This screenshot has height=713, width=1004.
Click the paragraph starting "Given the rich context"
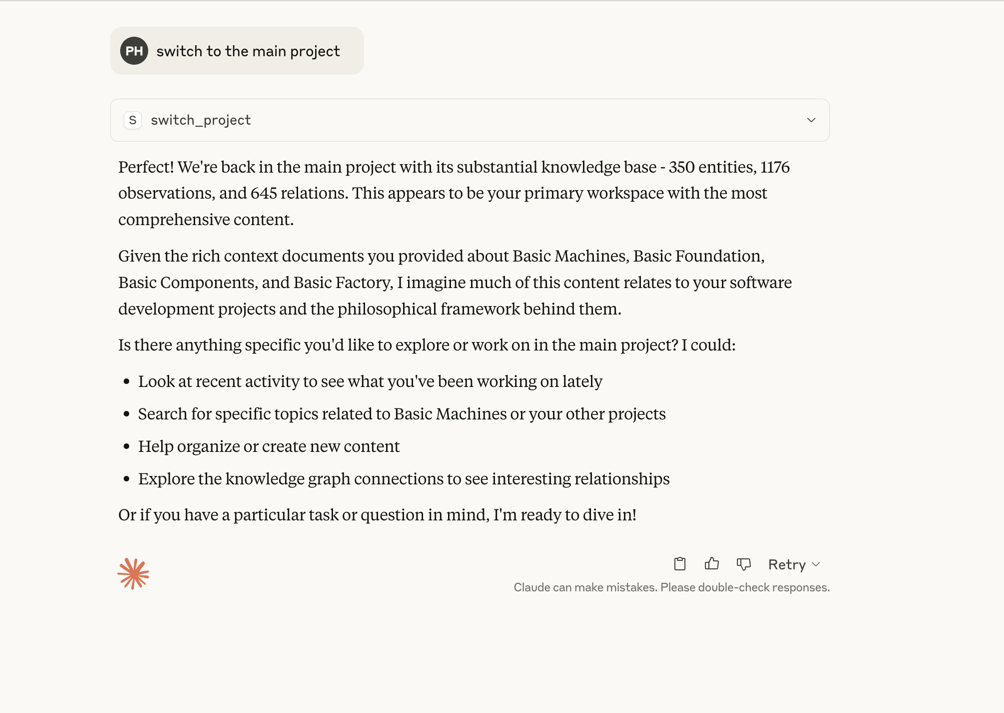(x=454, y=282)
